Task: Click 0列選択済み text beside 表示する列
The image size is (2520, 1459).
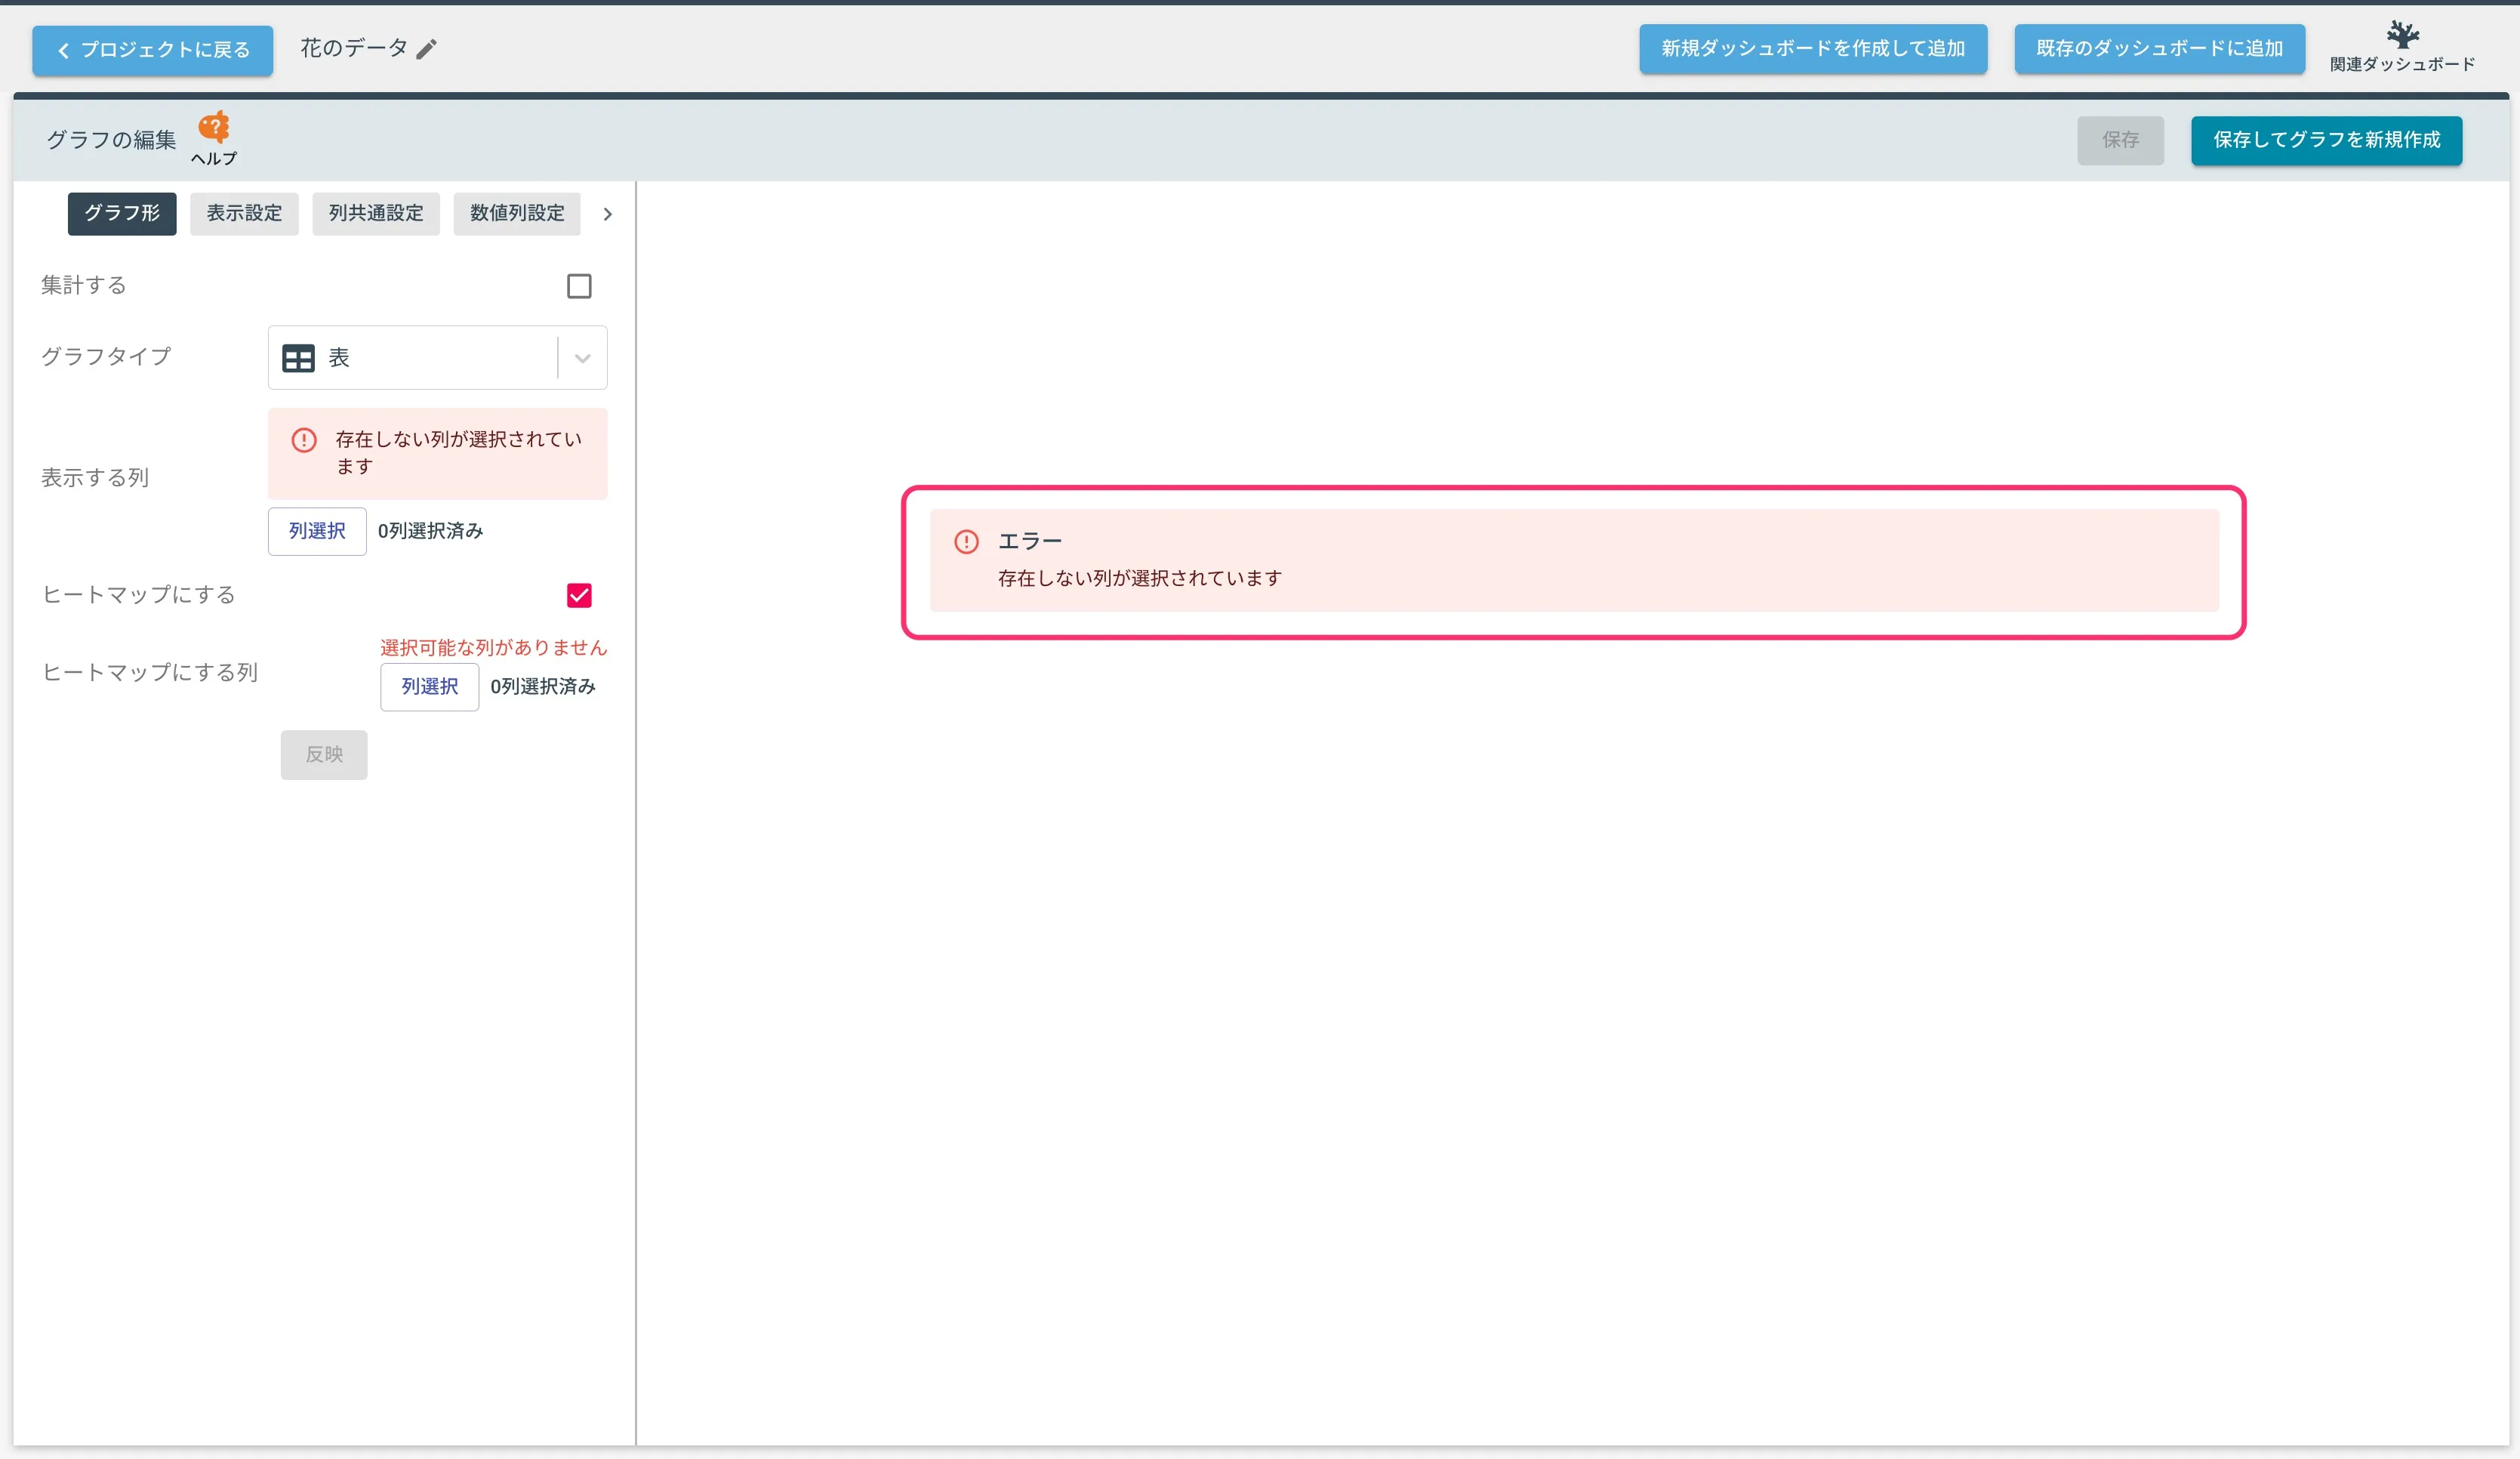Action: (x=430, y=531)
